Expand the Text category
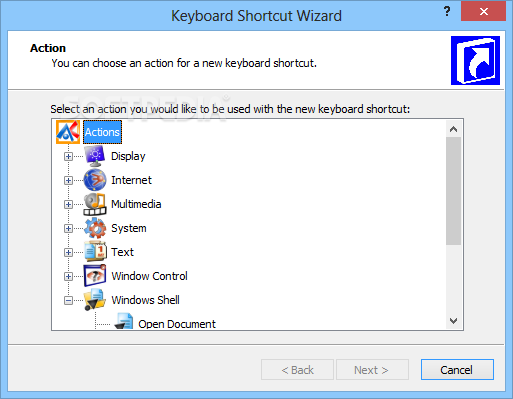This screenshot has height=399, width=513. (68, 252)
